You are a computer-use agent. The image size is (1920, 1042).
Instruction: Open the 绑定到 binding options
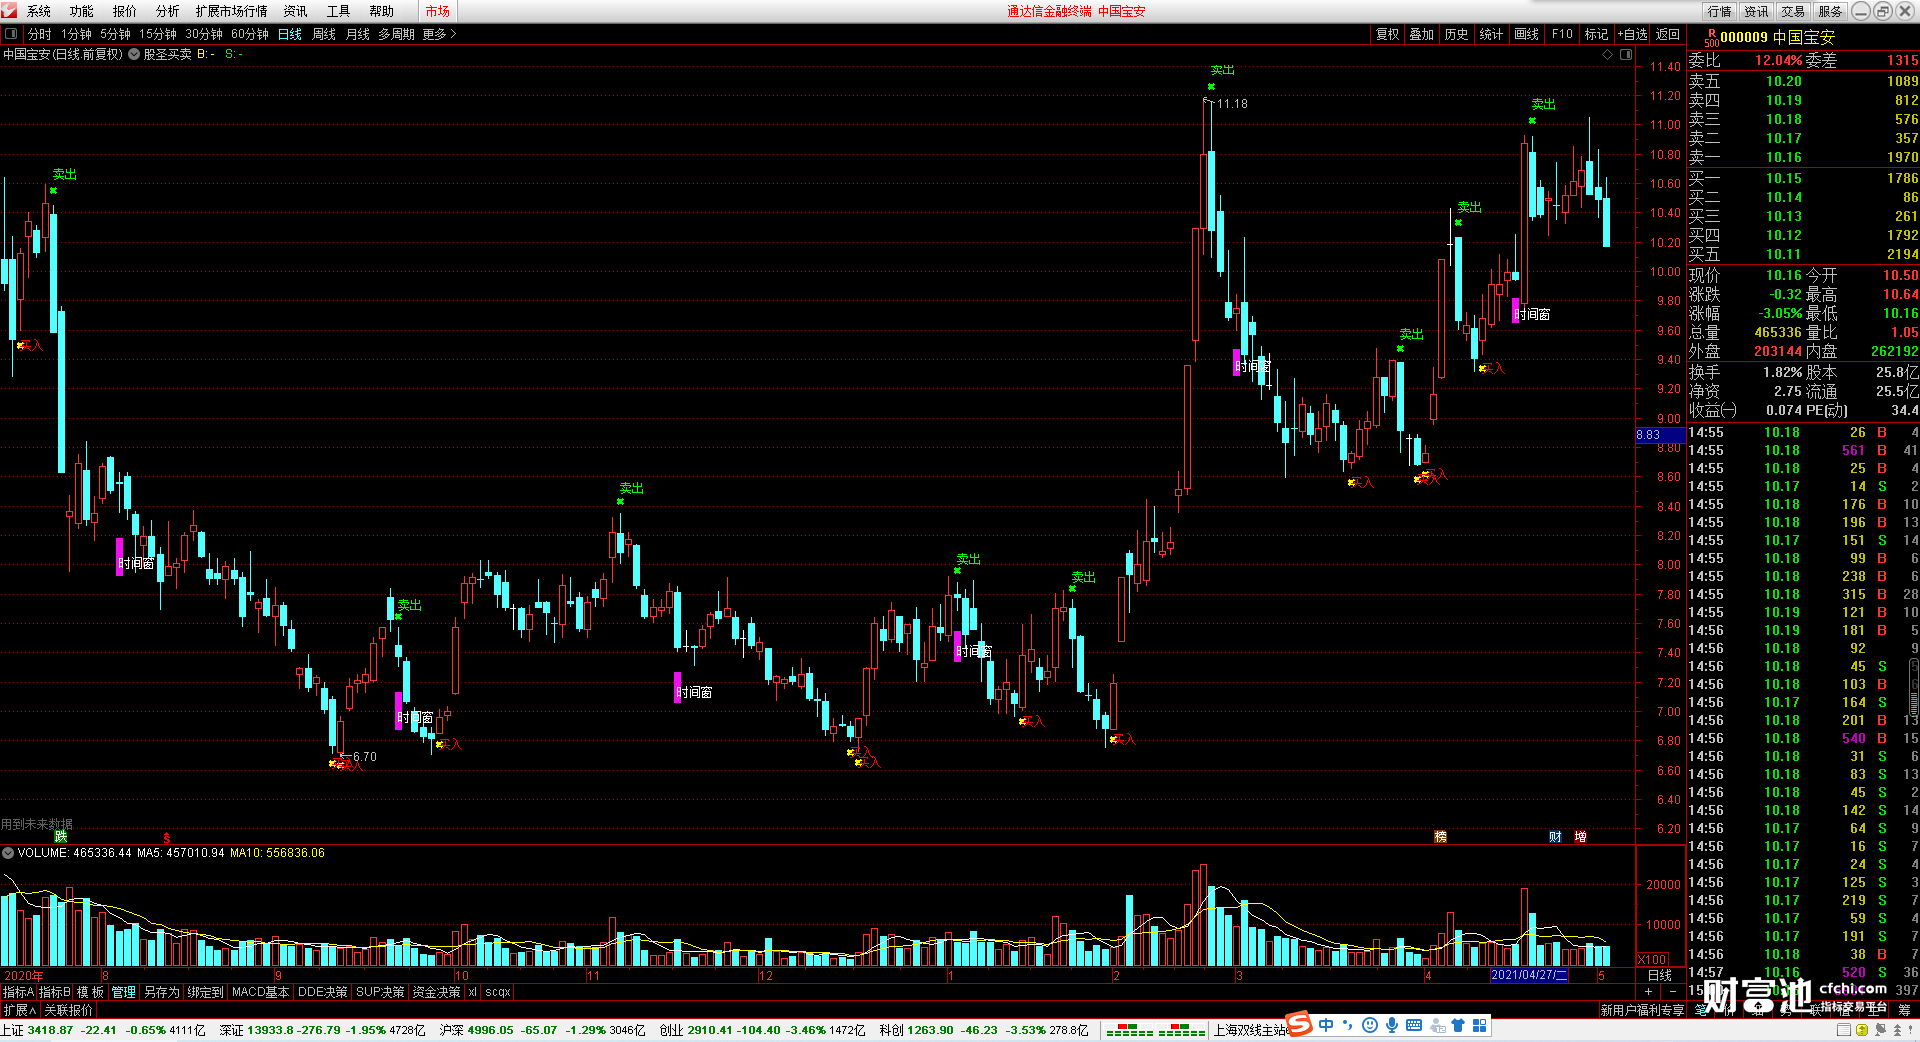[x=205, y=992]
